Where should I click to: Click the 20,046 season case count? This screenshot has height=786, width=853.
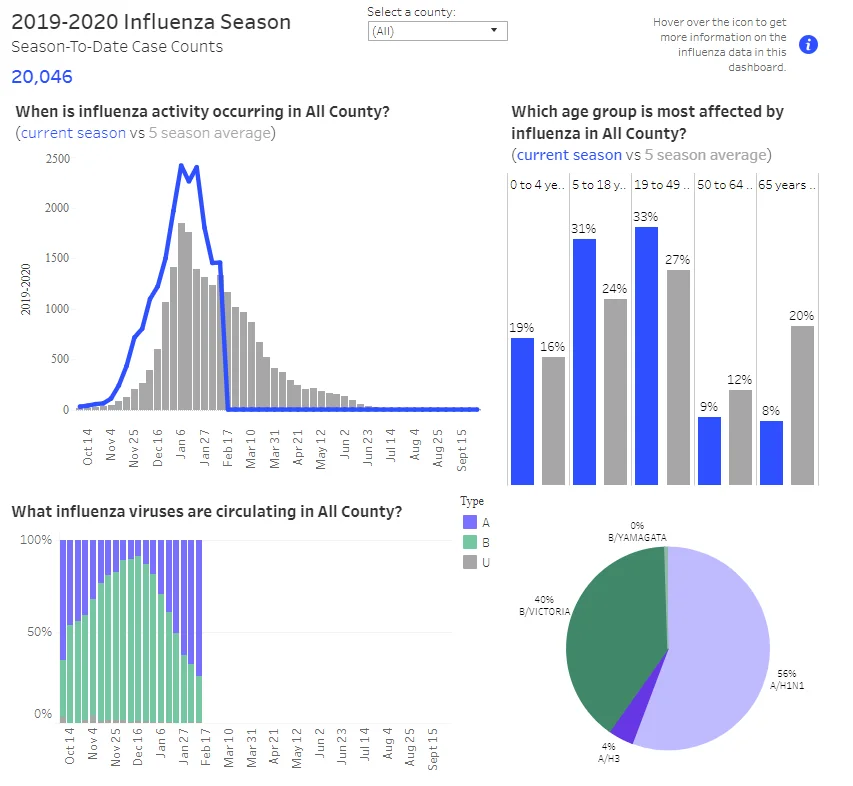click(42, 77)
